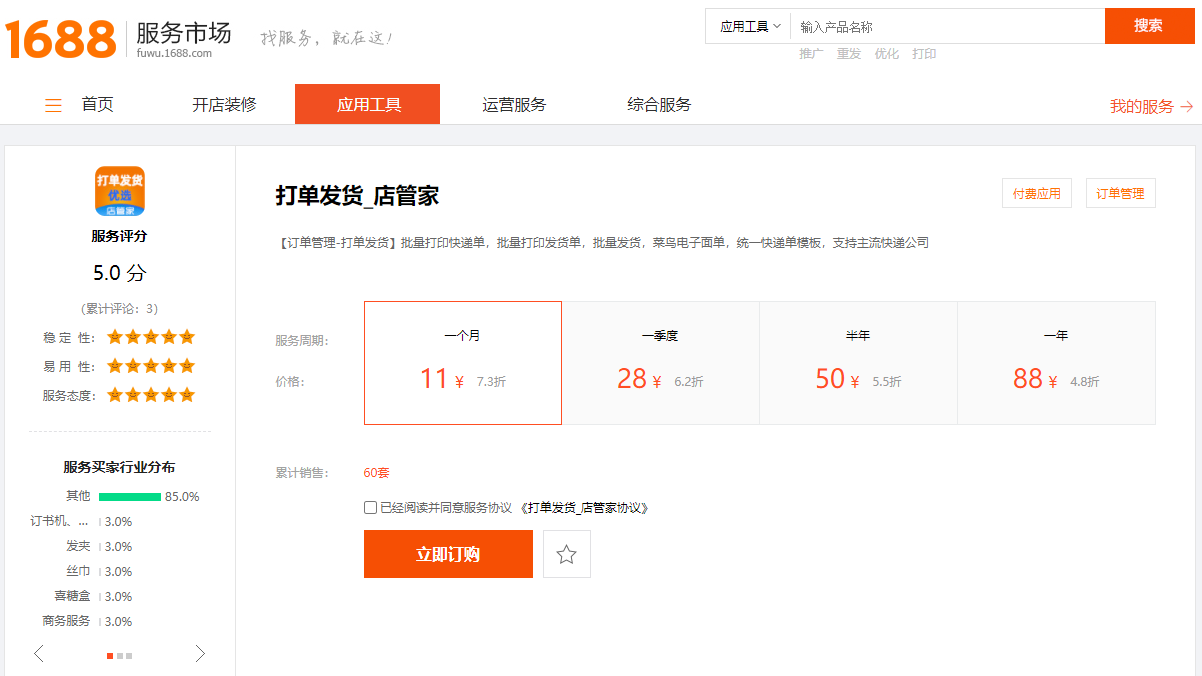
Task: Click the 累计评论：3 text
Action: coord(120,309)
